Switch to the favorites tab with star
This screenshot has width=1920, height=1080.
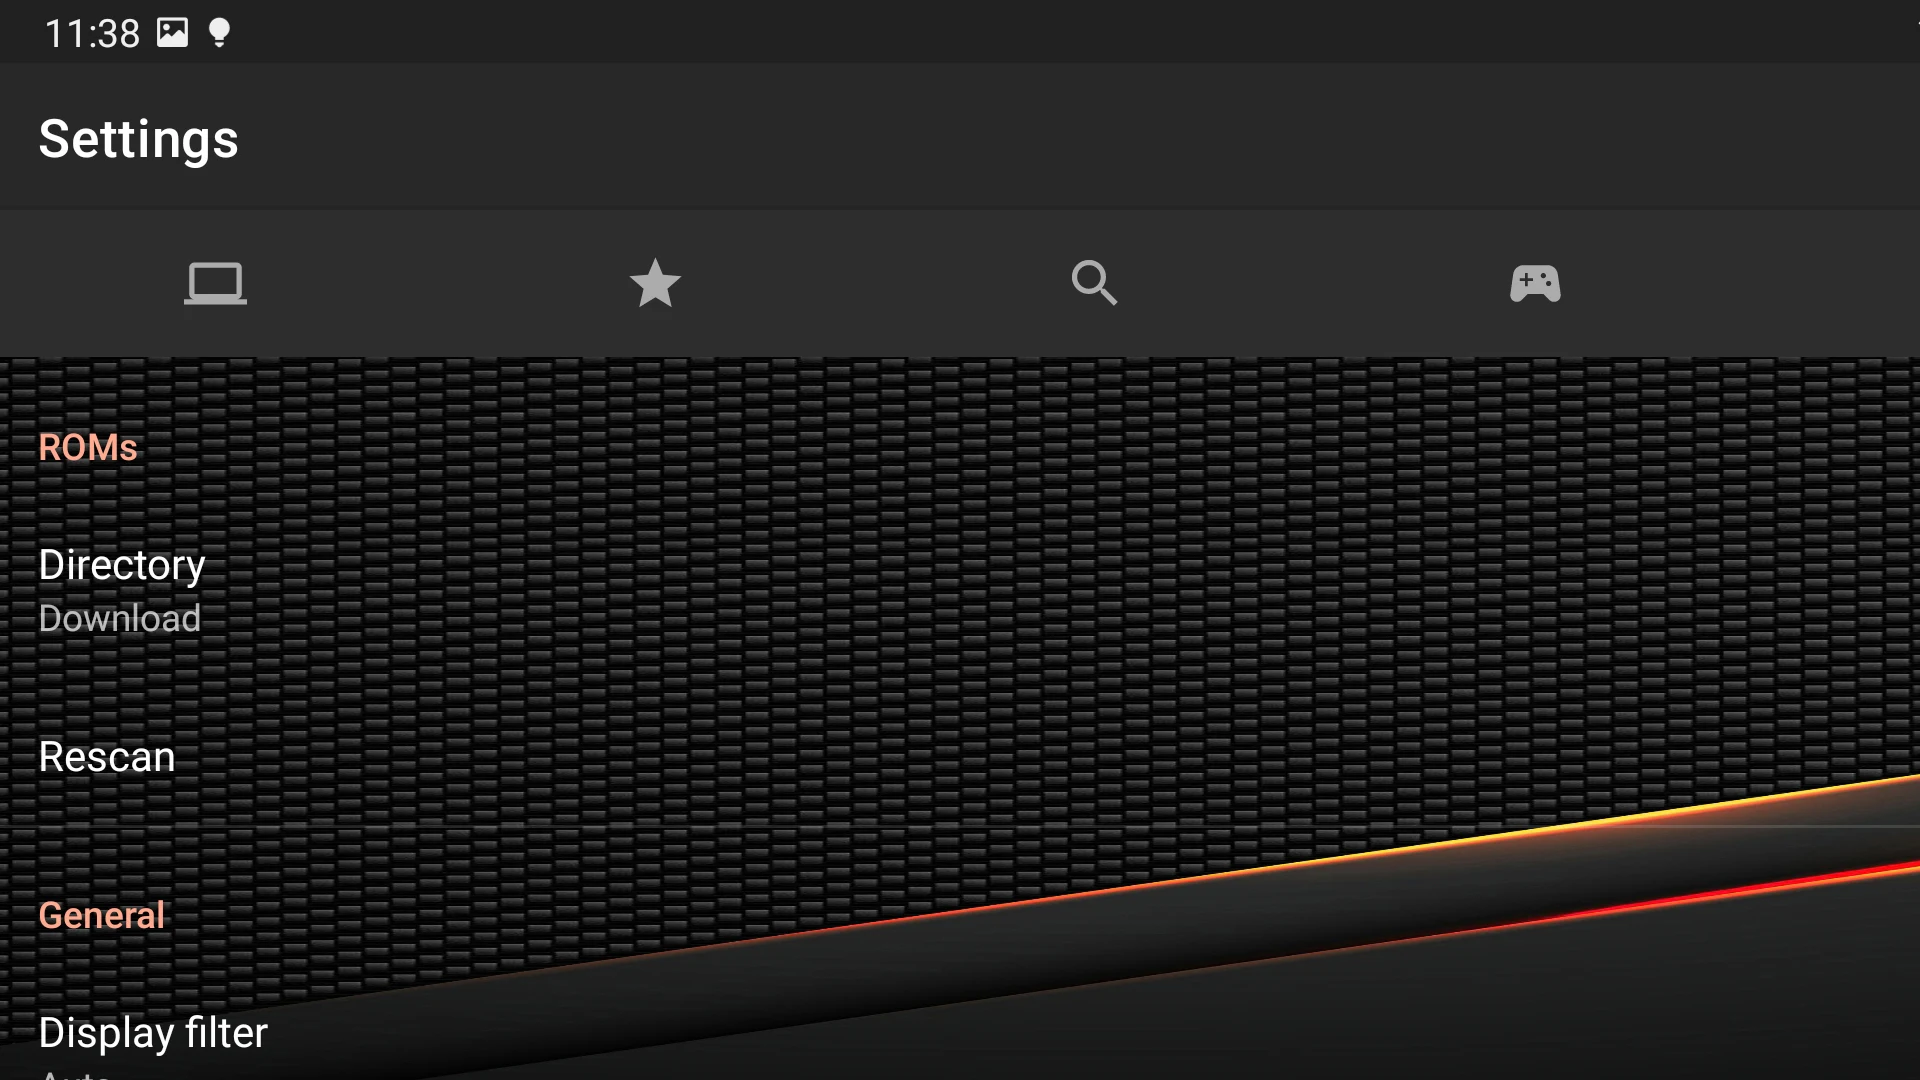(655, 283)
